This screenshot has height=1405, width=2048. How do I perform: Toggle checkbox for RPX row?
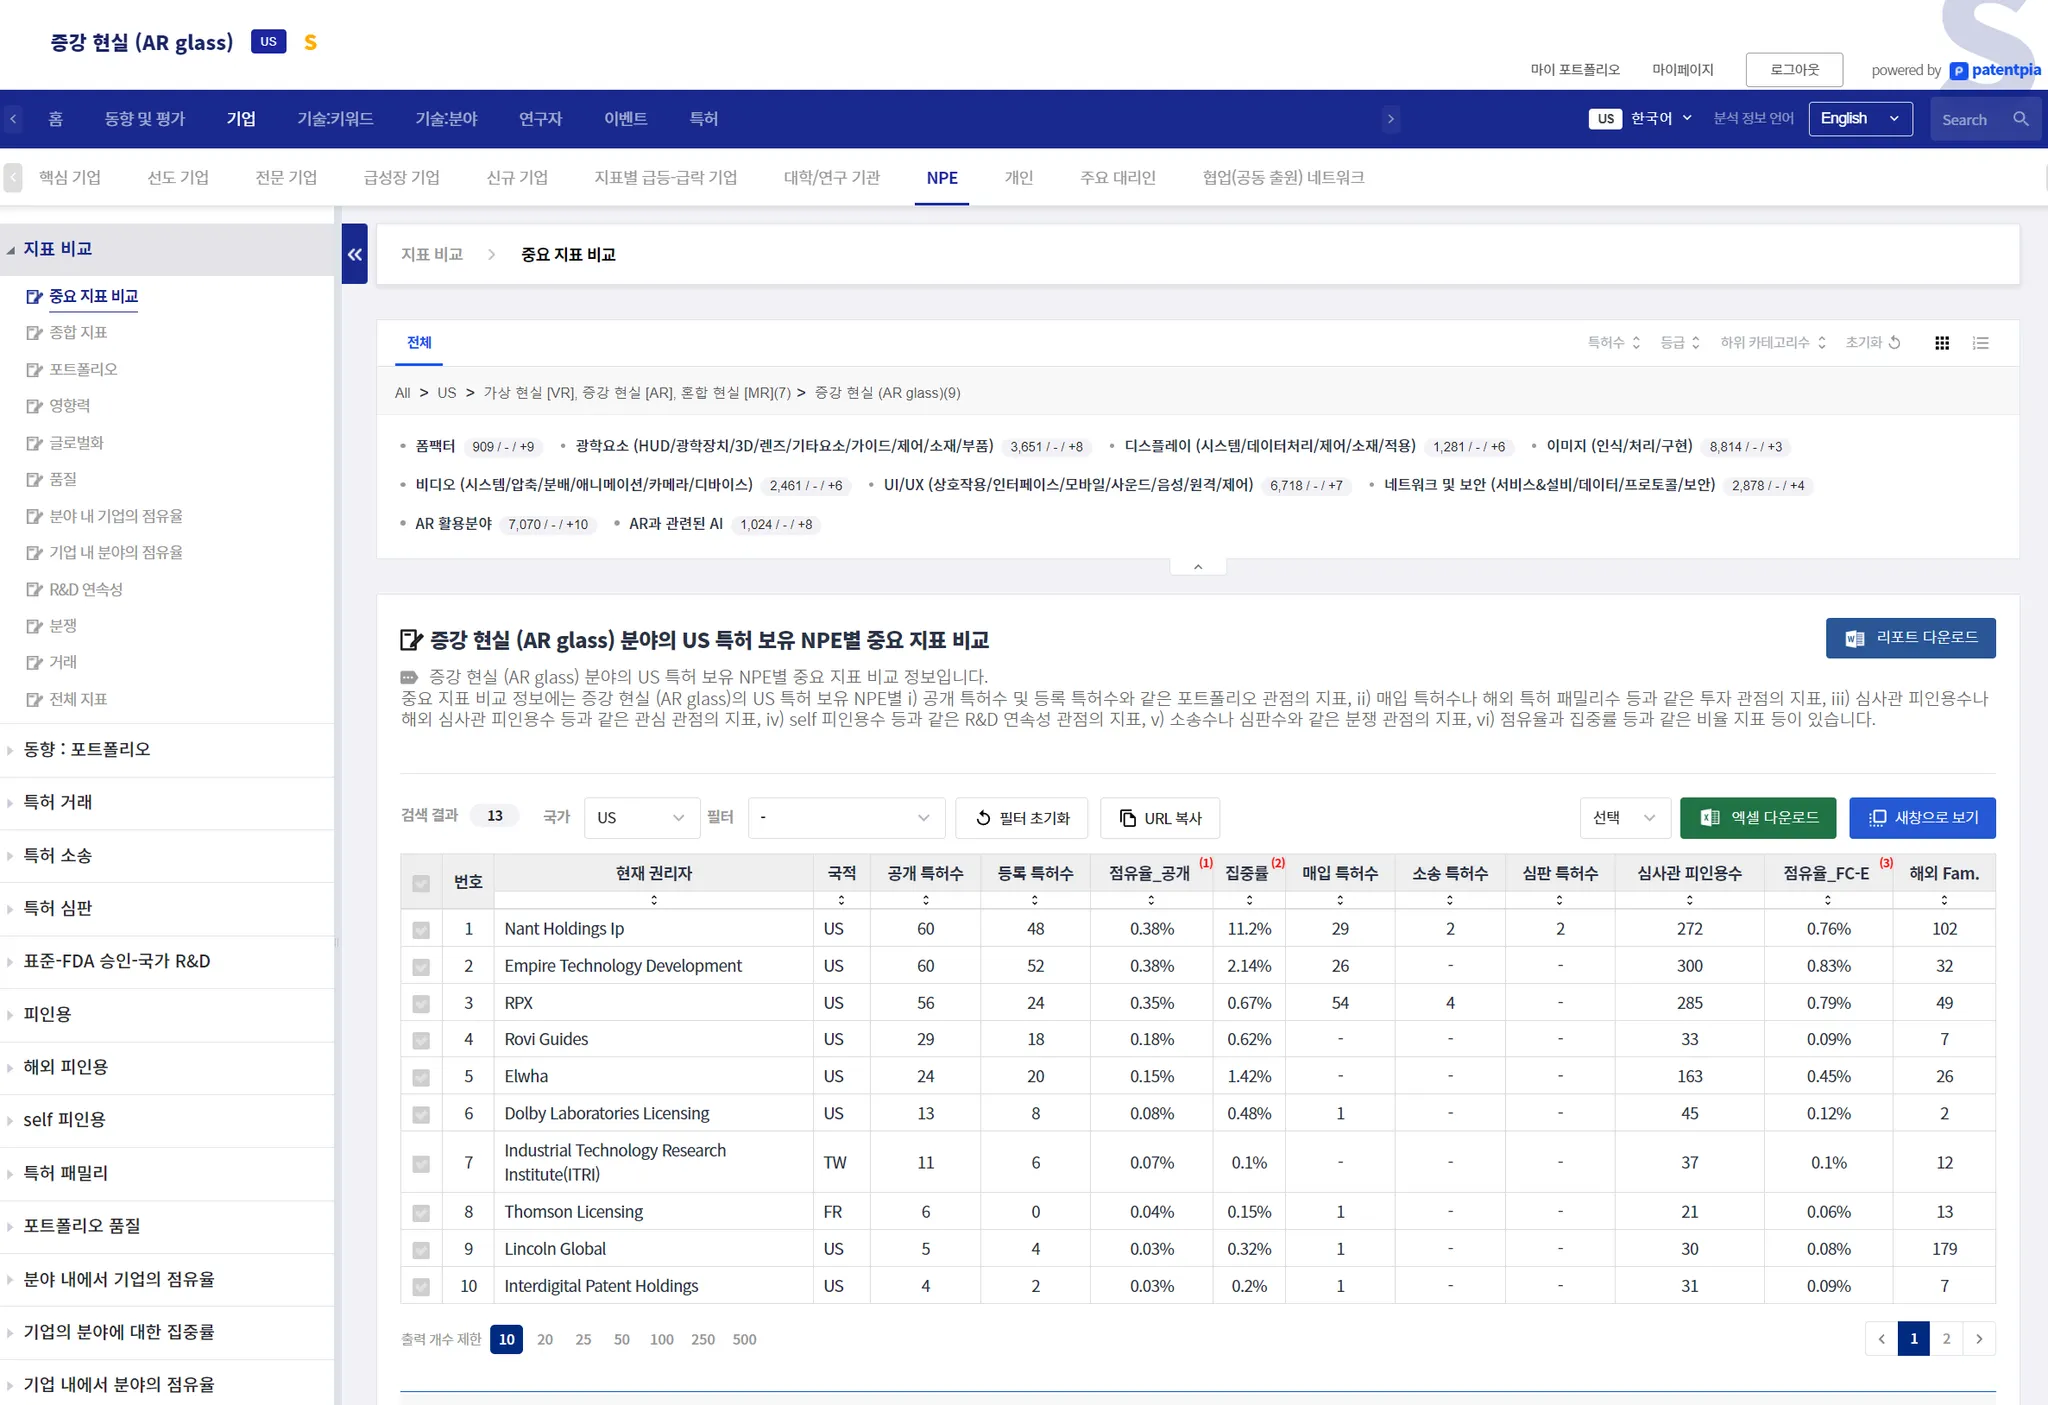click(421, 1004)
